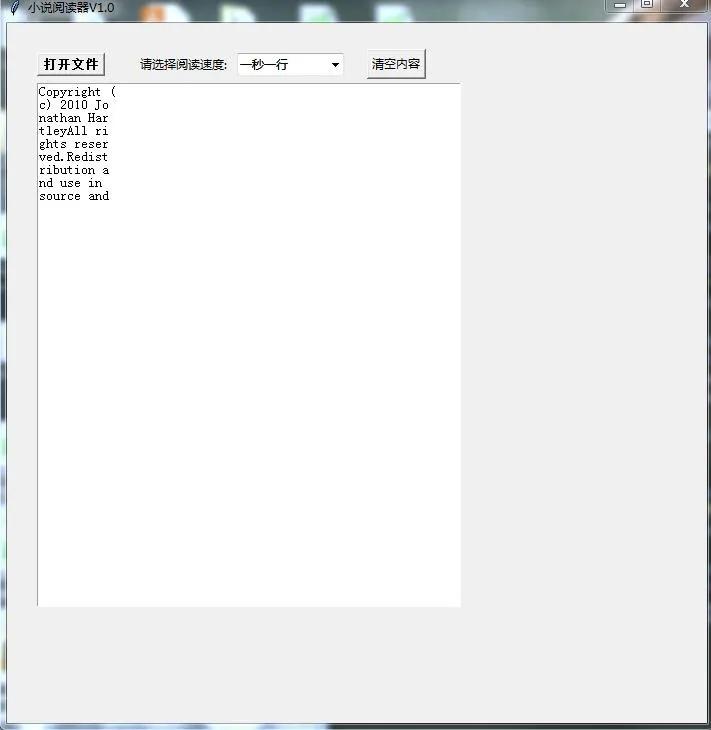Click the 清空内容 button
The height and width of the screenshot is (730, 711).
396,64
